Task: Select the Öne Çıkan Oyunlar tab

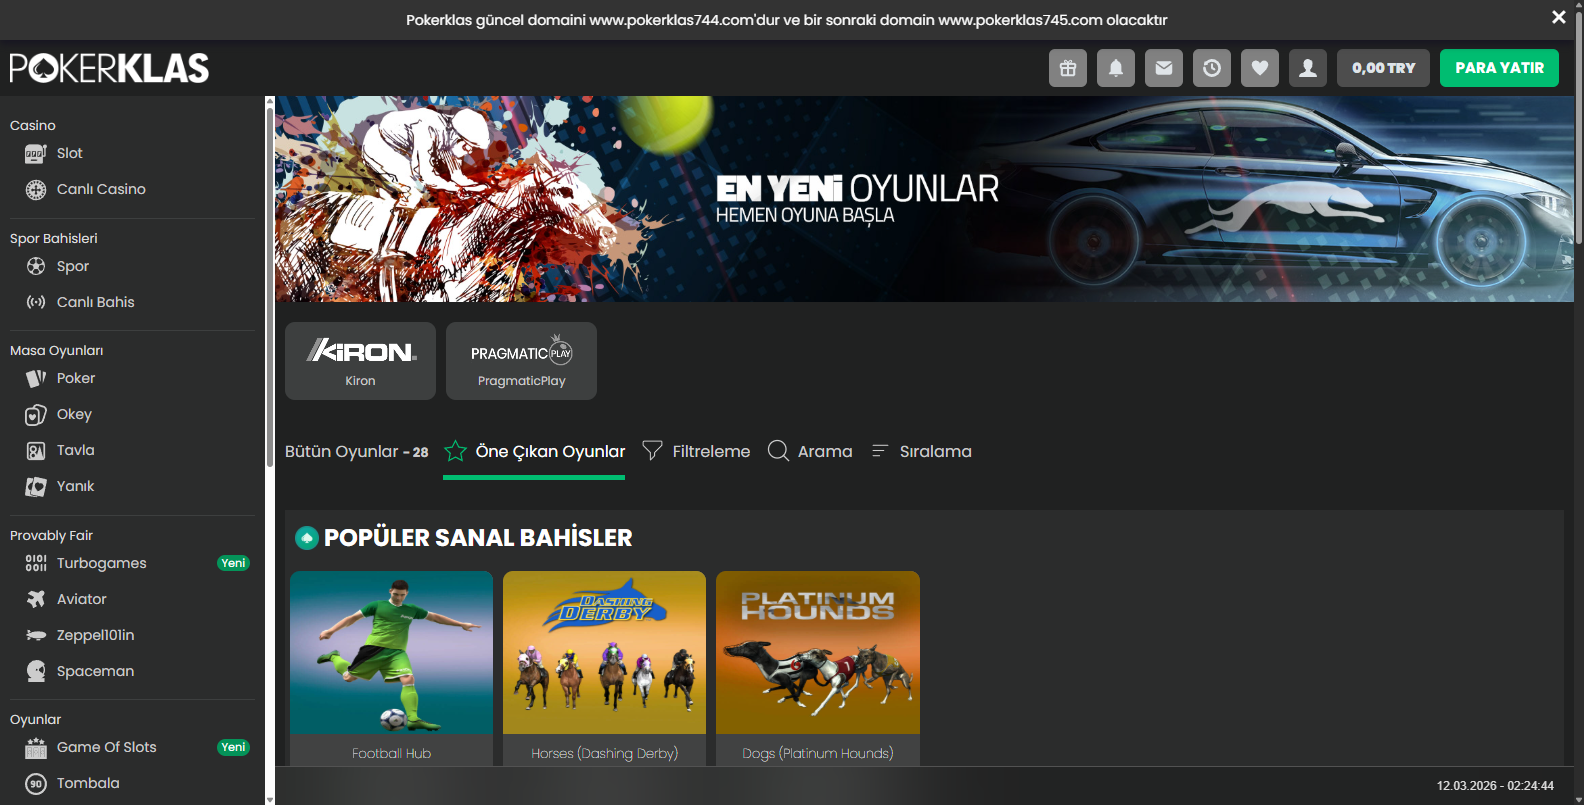Action: tap(534, 452)
